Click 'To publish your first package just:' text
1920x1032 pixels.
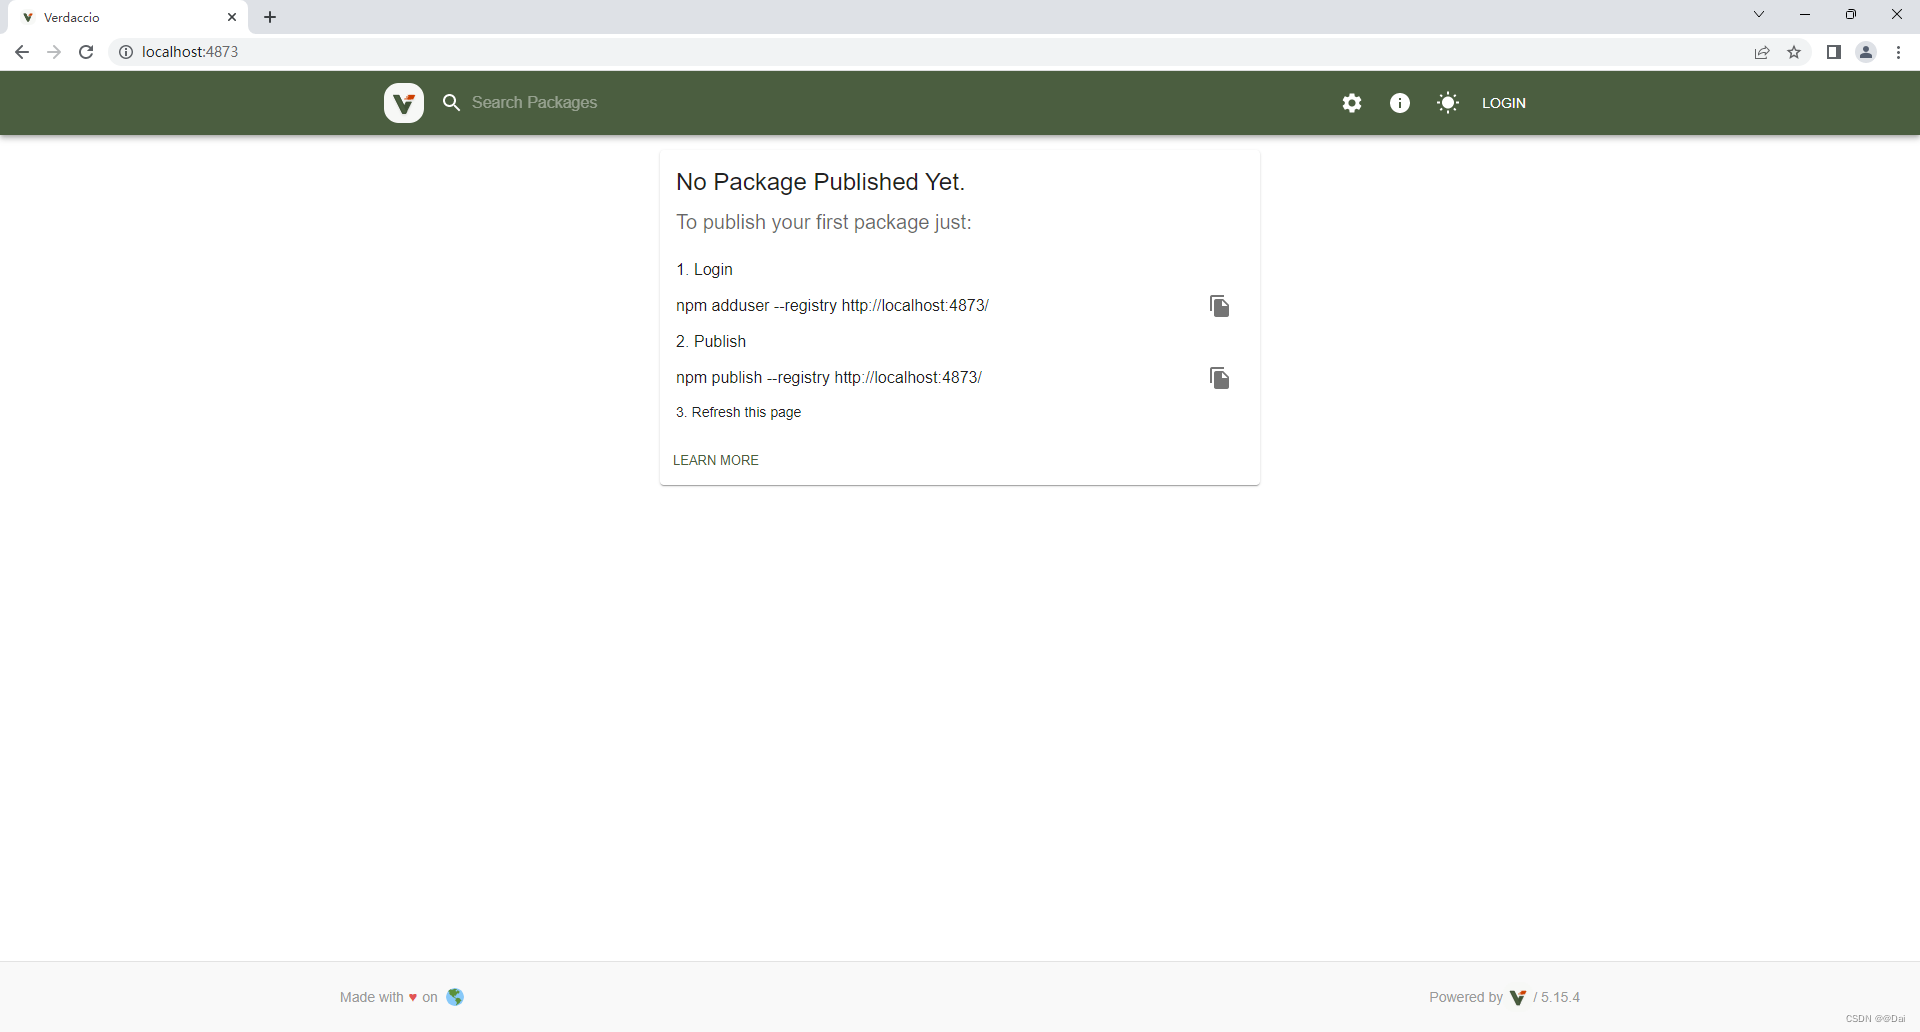click(824, 222)
